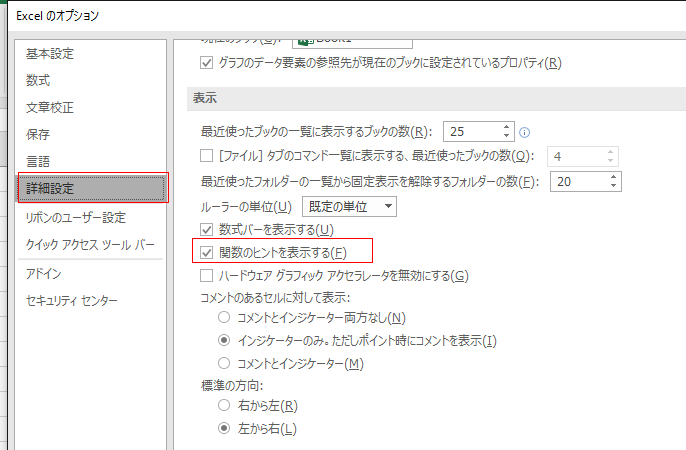
Task: Uncheck 関数のヒントを表示する
Action: [206, 252]
